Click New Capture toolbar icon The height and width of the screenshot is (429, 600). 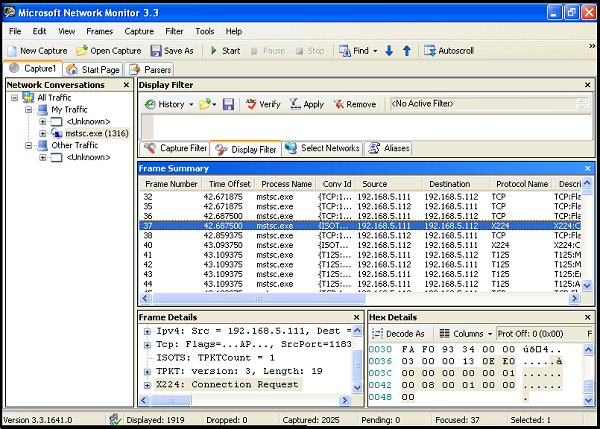pos(13,51)
